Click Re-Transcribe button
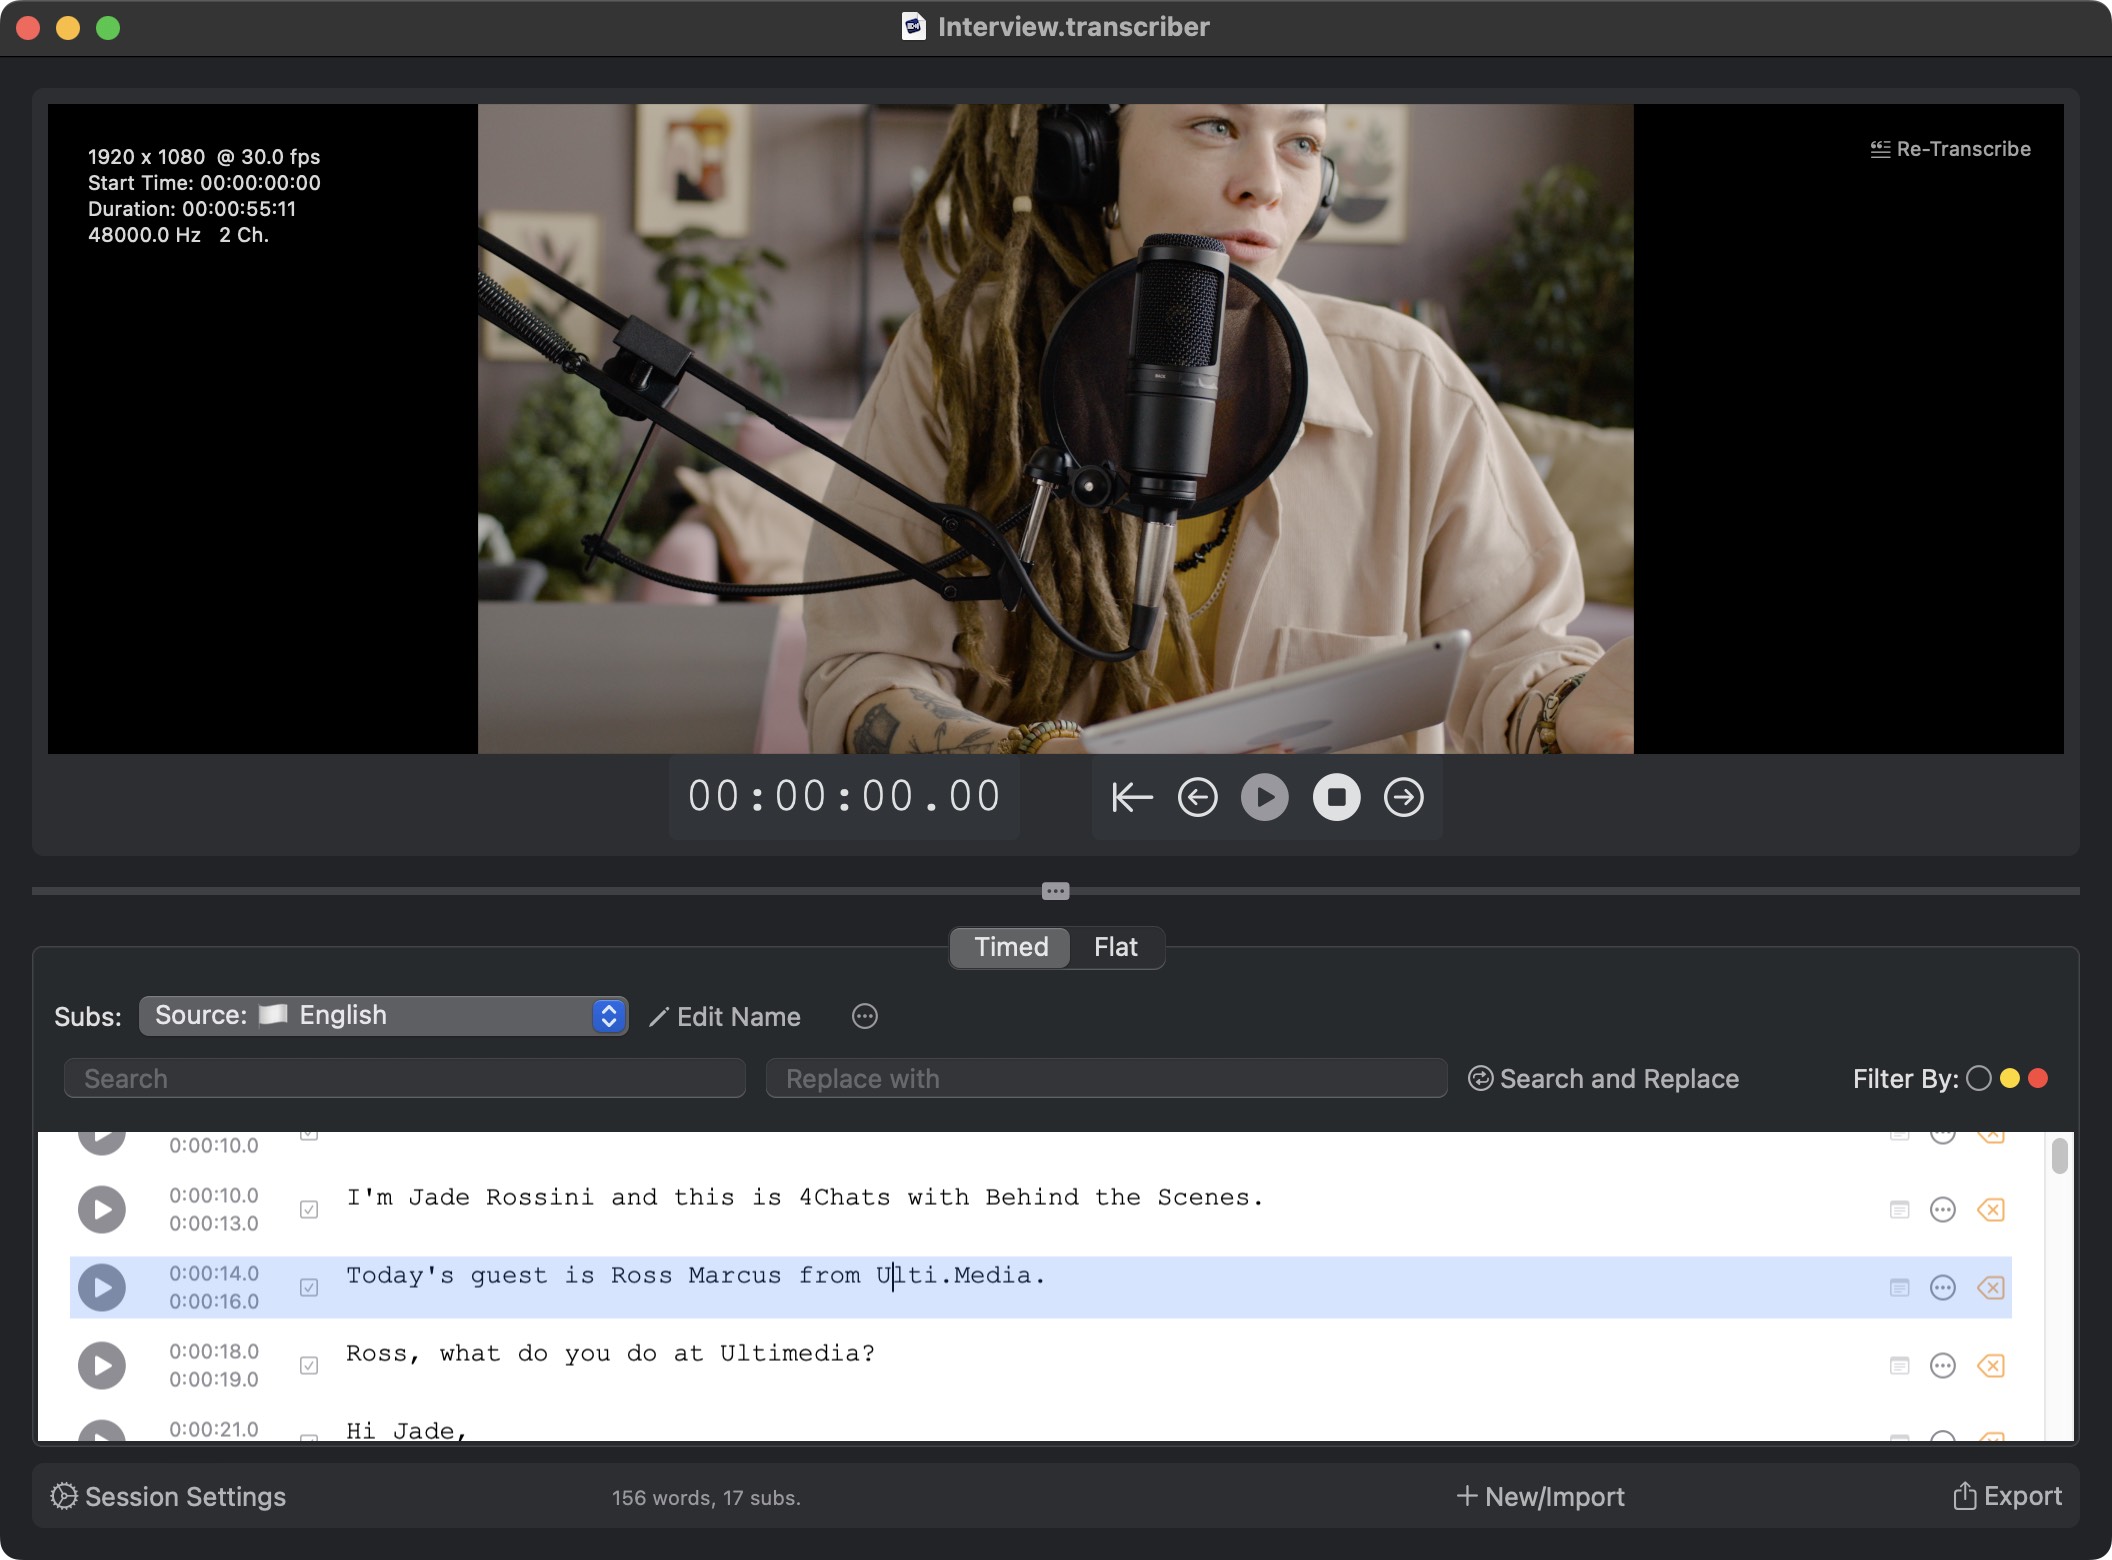2112x1560 pixels. 1950,149
